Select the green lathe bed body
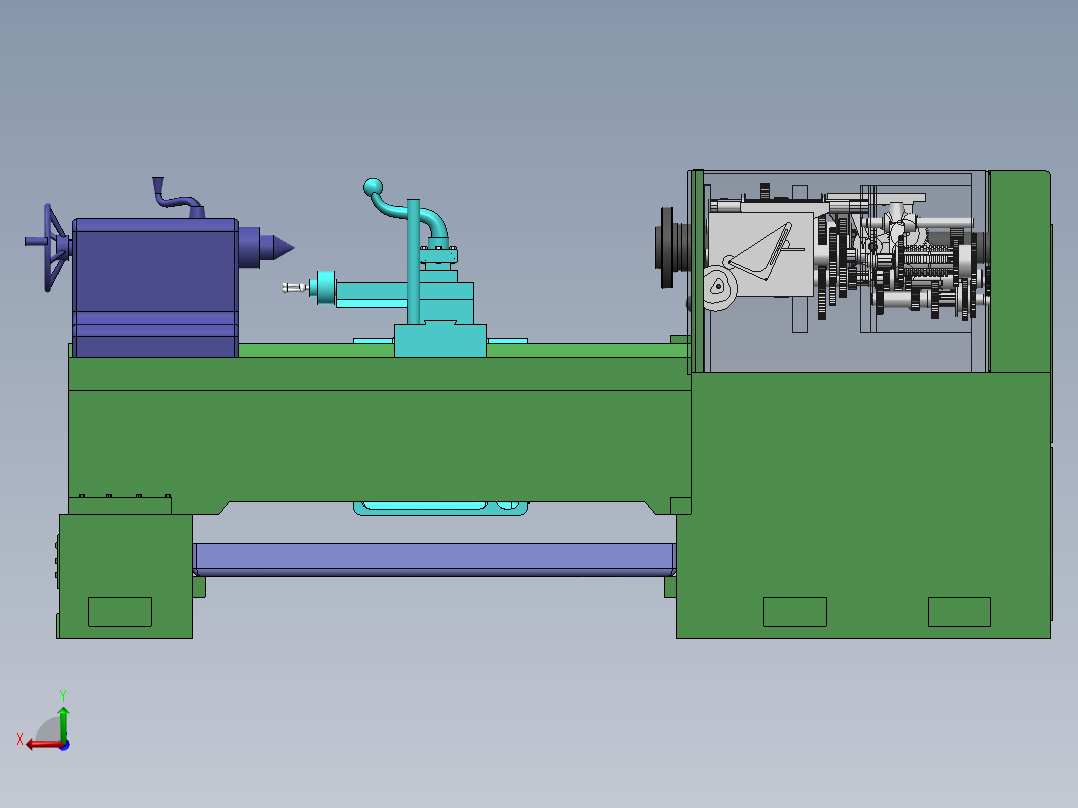This screenshot has height=808, width=1078. click(380, 435)
